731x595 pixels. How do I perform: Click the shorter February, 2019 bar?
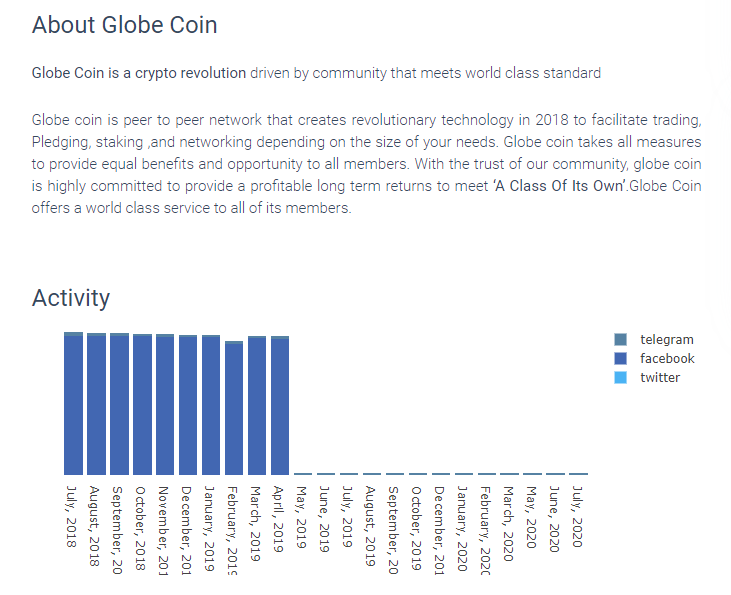tap(234, 409)
